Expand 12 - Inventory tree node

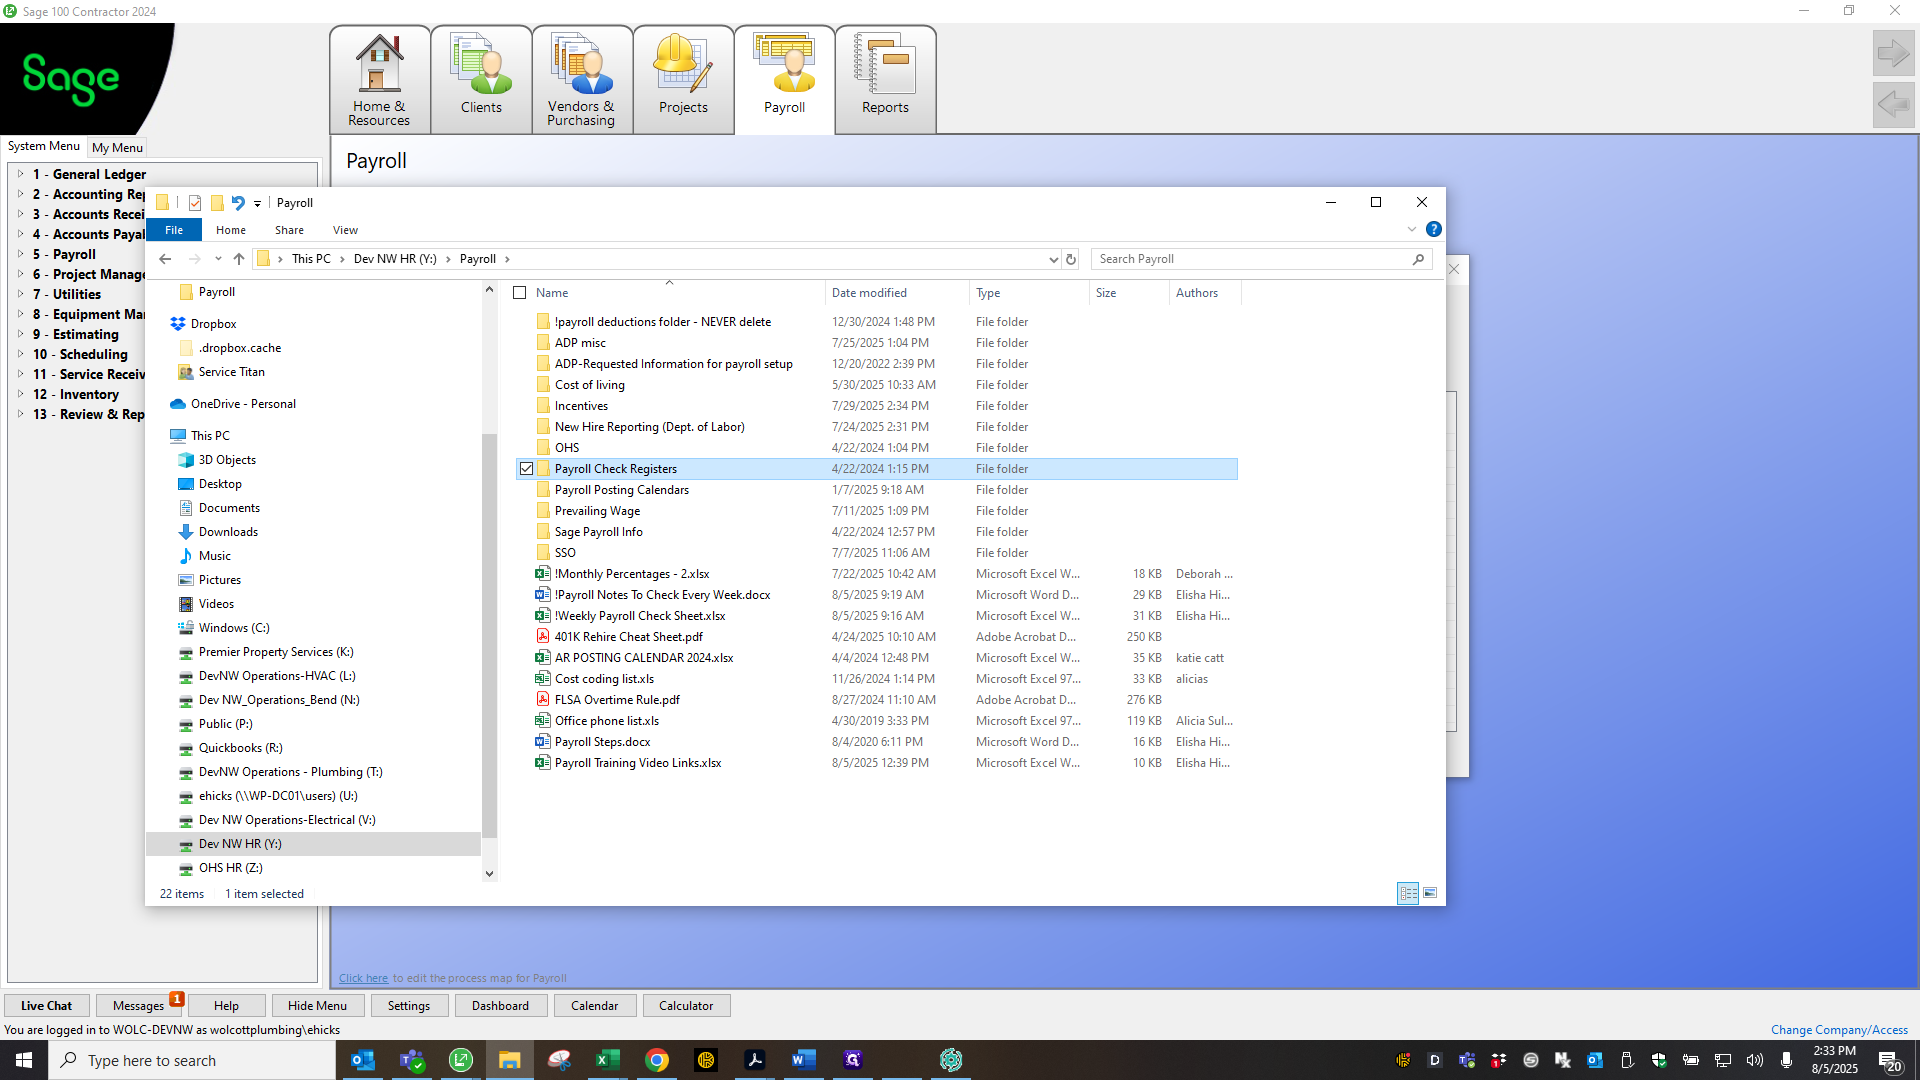(21, 394)
